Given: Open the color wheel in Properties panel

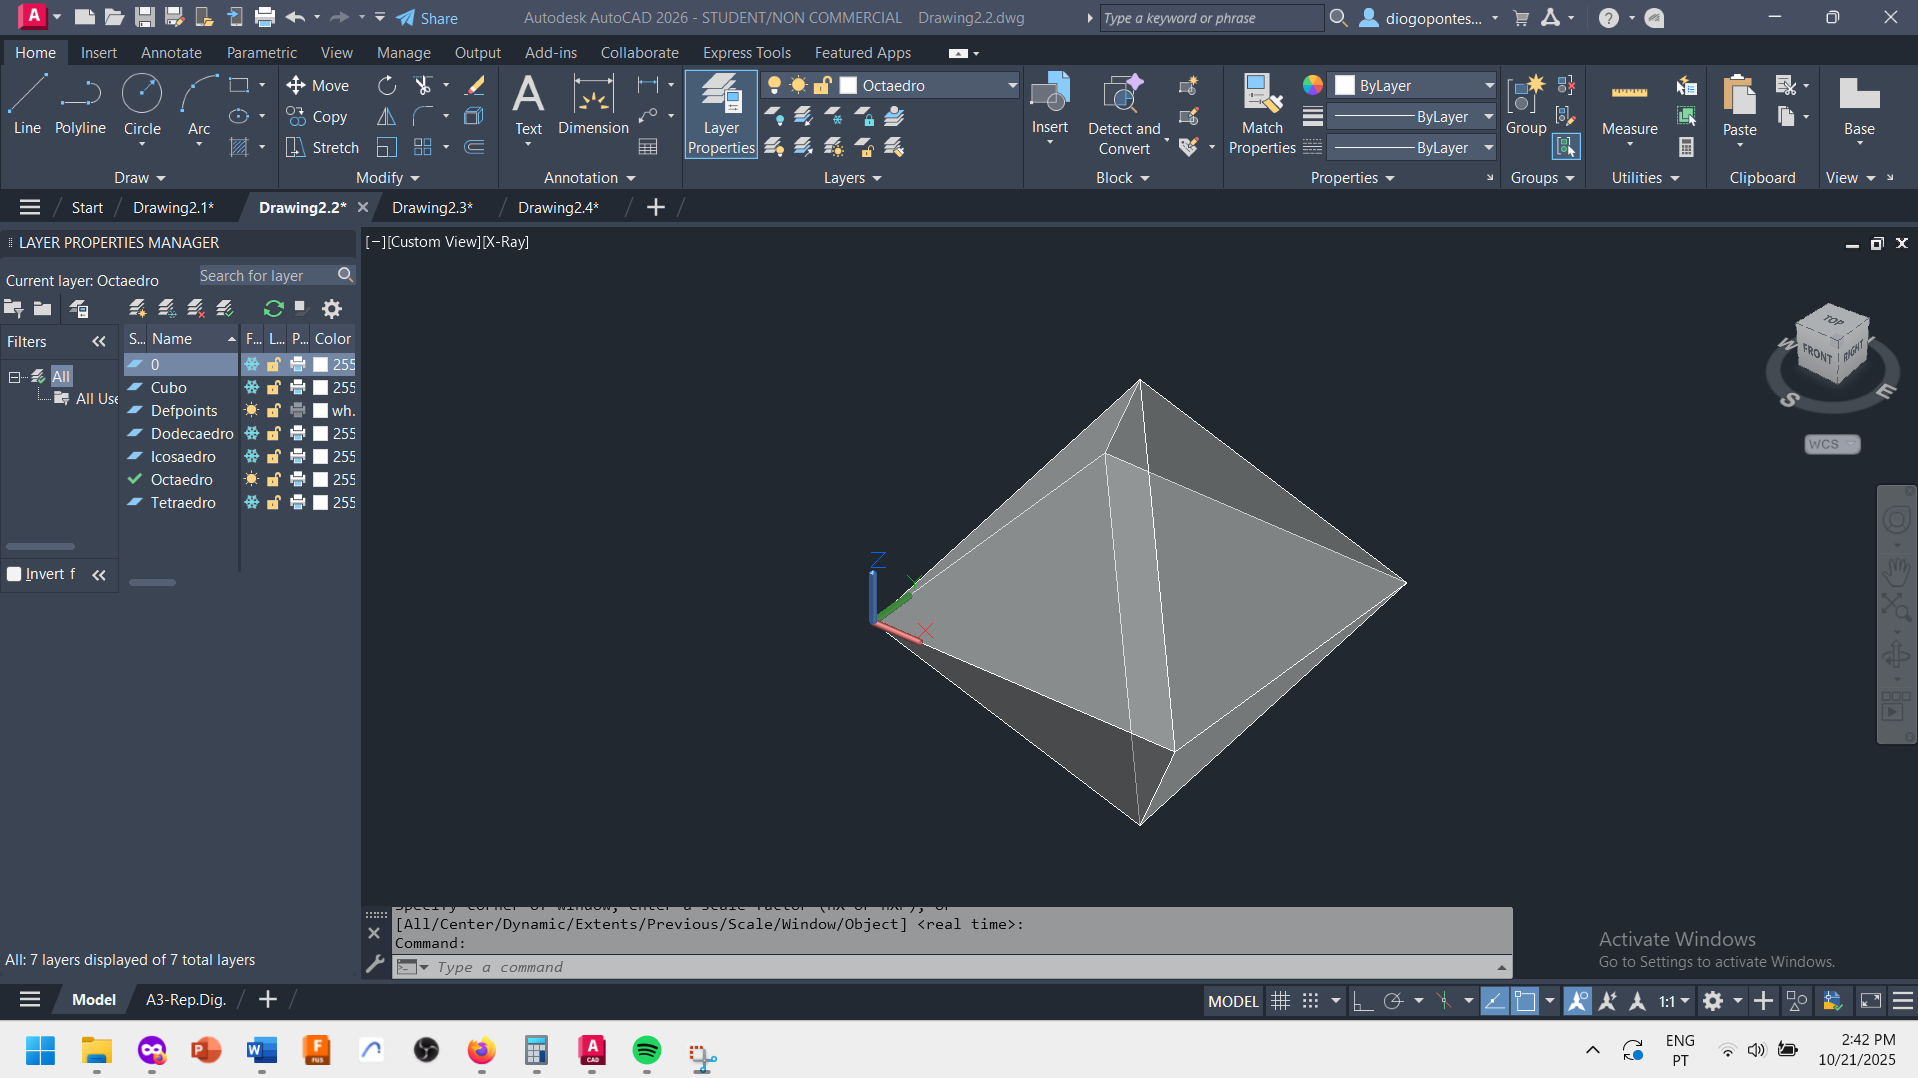Looking at the screenshot, I should [1313, 86].
